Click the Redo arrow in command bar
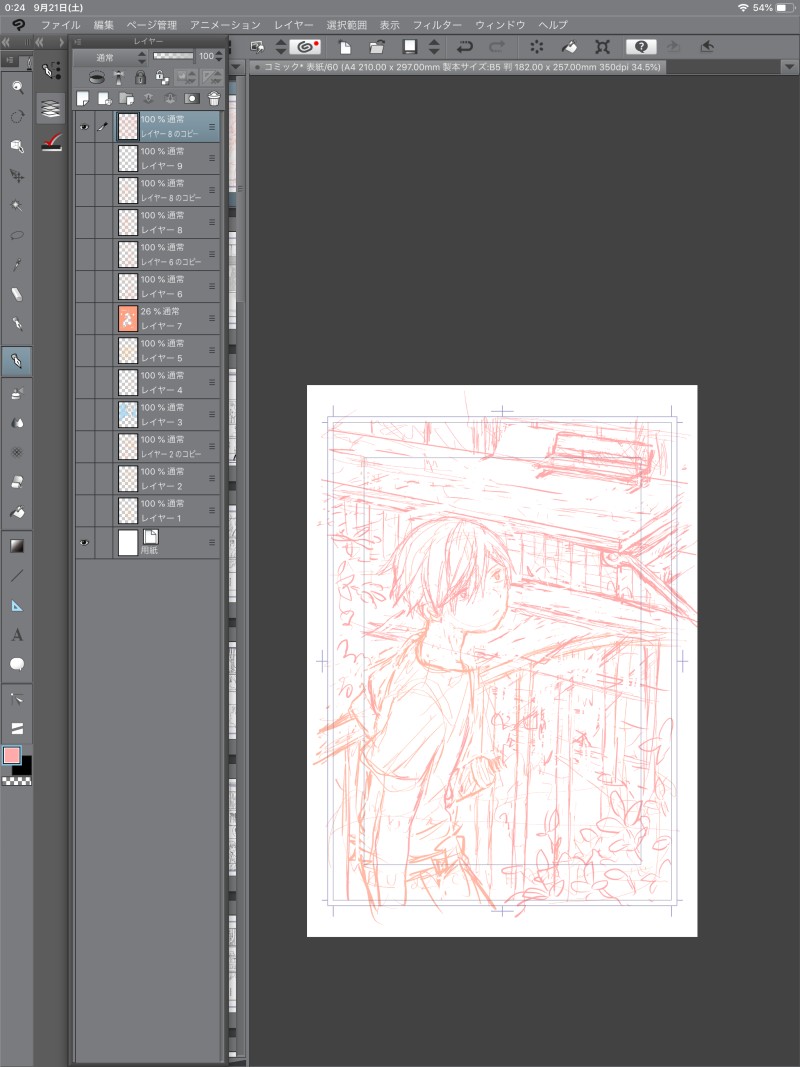Image resolution: width=800 pixels, height=1067 pixels. [497, 47]
